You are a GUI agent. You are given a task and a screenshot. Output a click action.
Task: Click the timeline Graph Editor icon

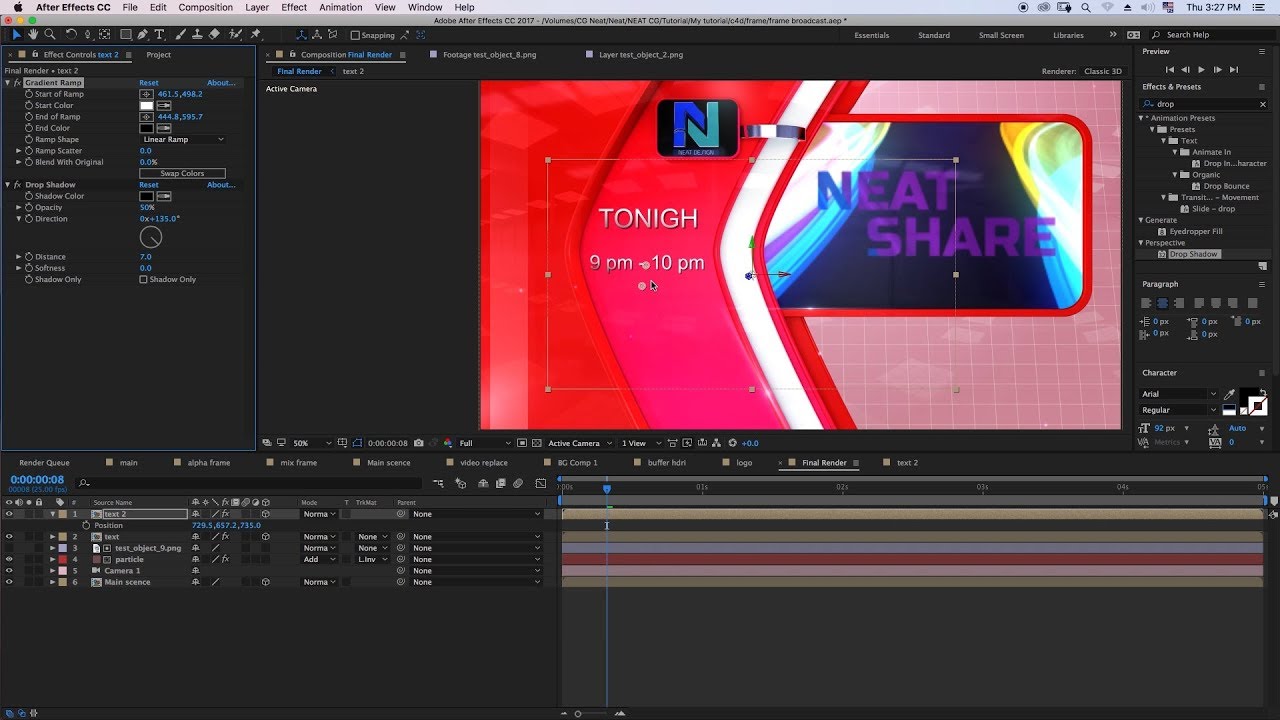coord(541,484)
